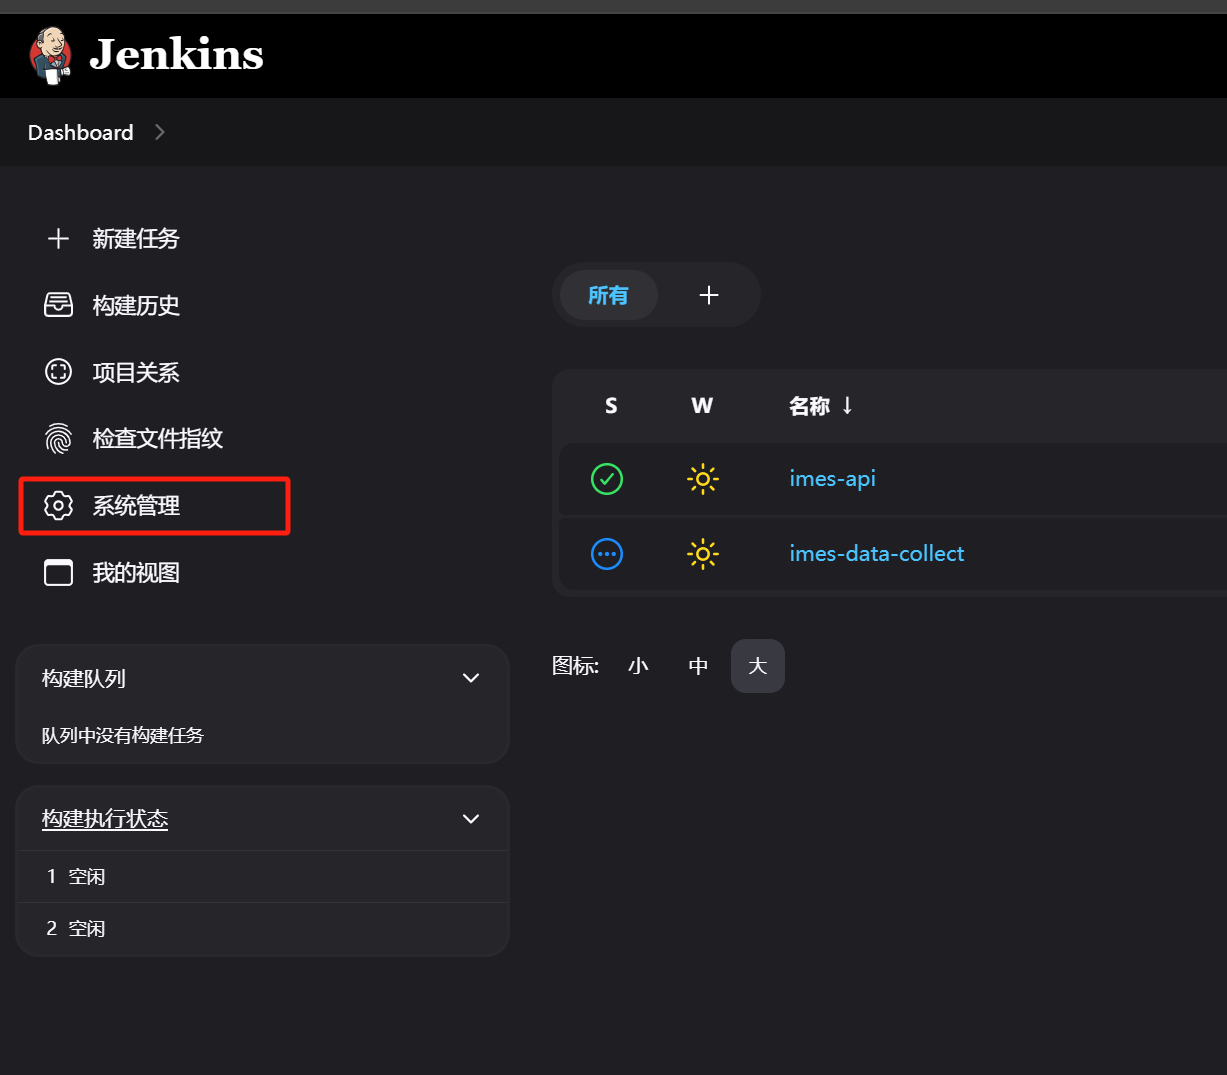
Task: Click the 队列中没有构建任务 message
Action: [x=123, y=736]
